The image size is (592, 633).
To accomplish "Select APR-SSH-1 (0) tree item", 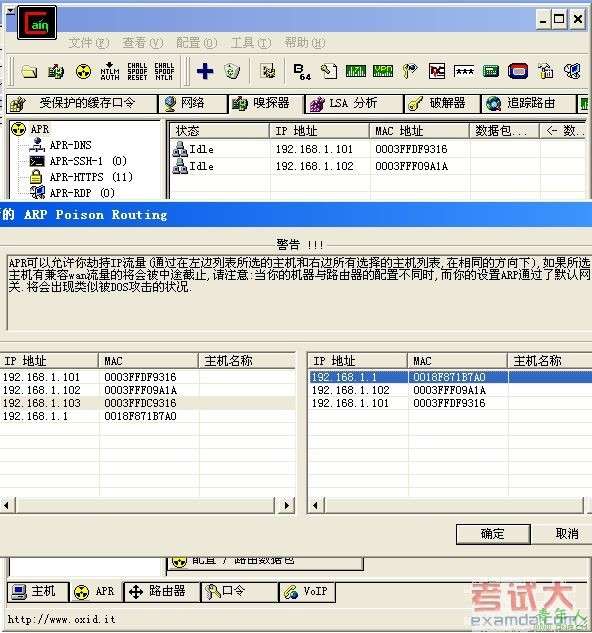I will click(x=88, y=161).
